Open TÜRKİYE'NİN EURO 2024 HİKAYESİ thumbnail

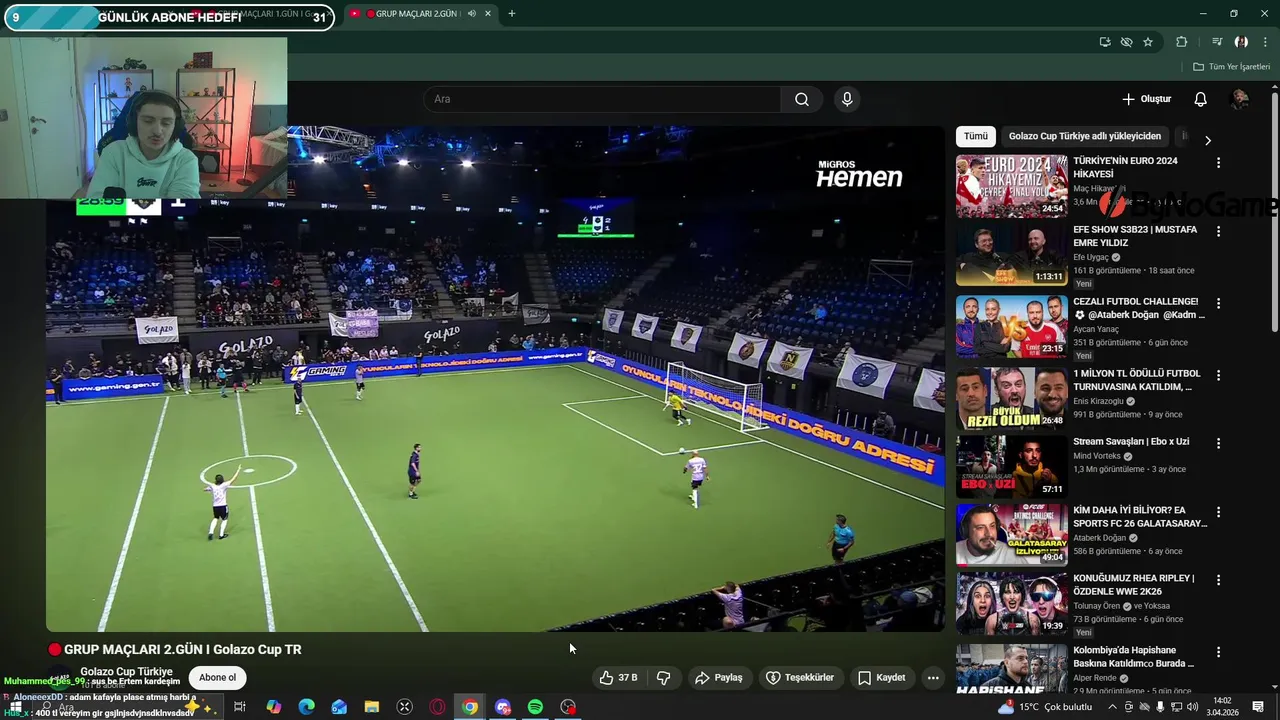[1011, 186]
